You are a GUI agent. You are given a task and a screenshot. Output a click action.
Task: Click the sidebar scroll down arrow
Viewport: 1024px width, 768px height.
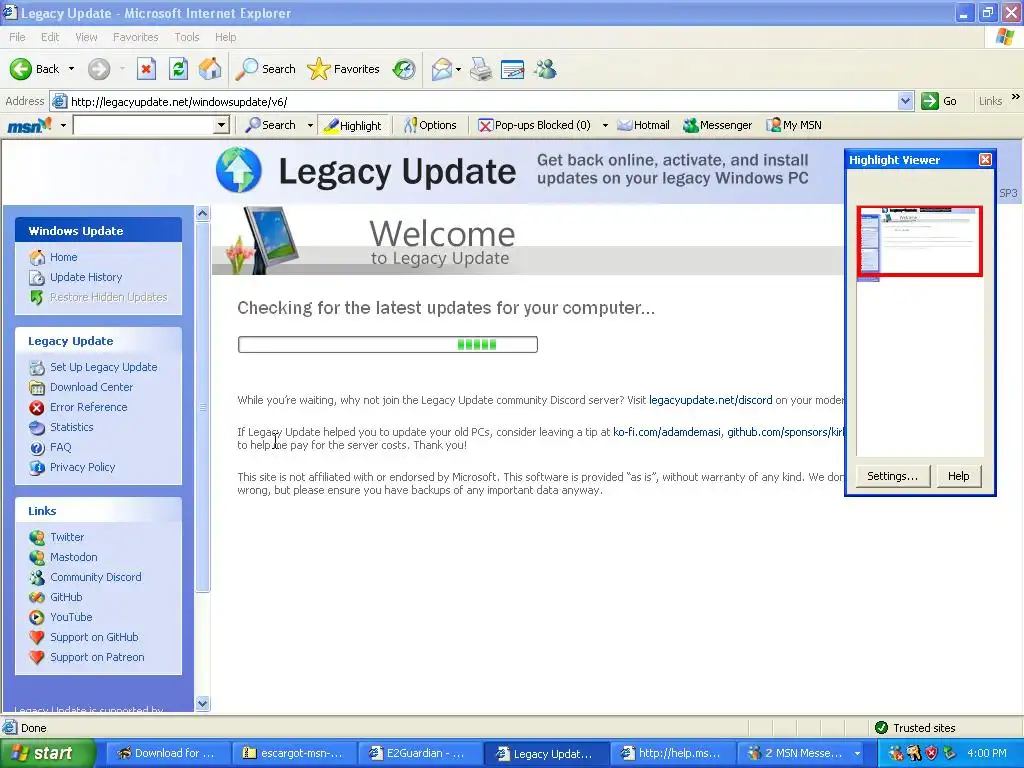coord(202,703)
